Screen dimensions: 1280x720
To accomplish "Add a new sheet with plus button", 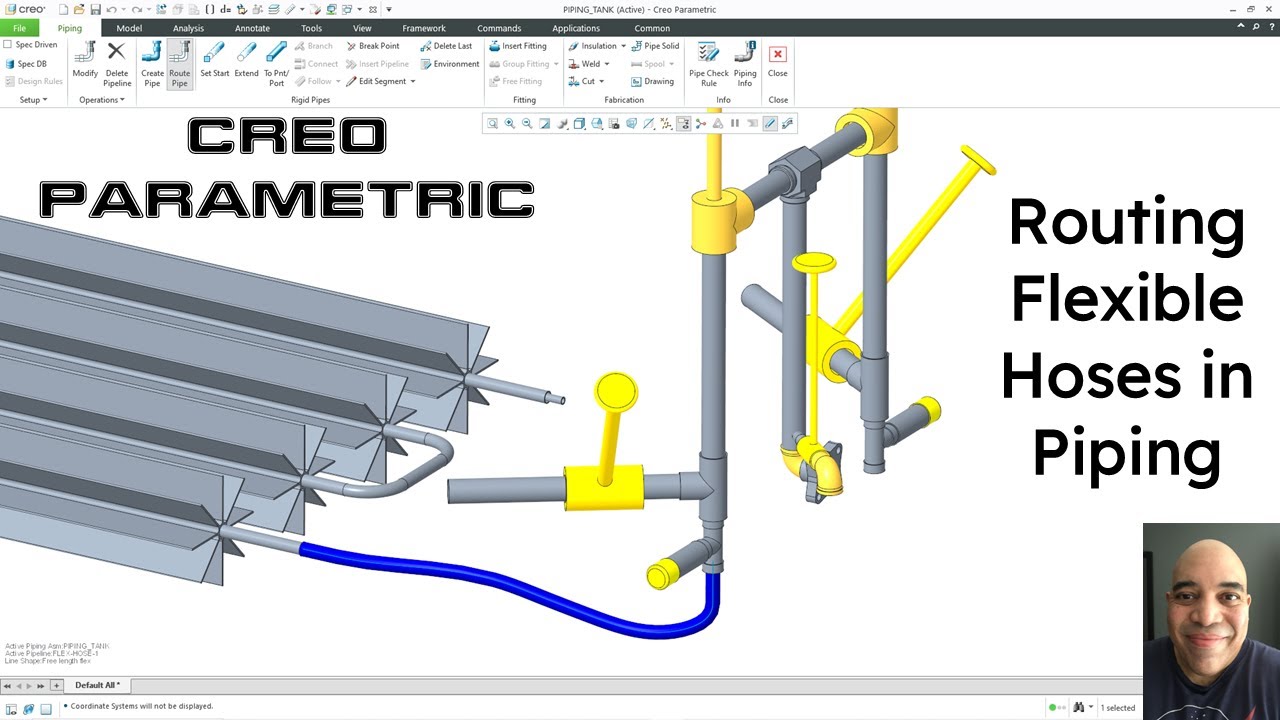I will pos(56,685).
